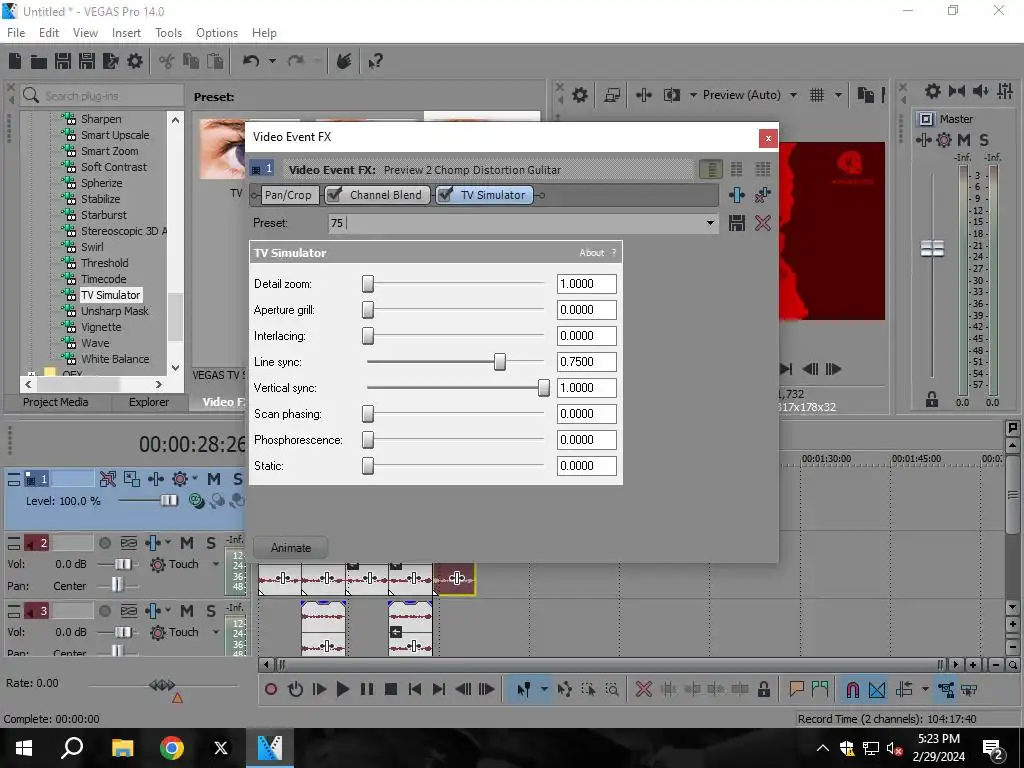Open plug-in chain button in Video Event FX
Viewport: 1024px width, 768px height.
tap(737, 195)
